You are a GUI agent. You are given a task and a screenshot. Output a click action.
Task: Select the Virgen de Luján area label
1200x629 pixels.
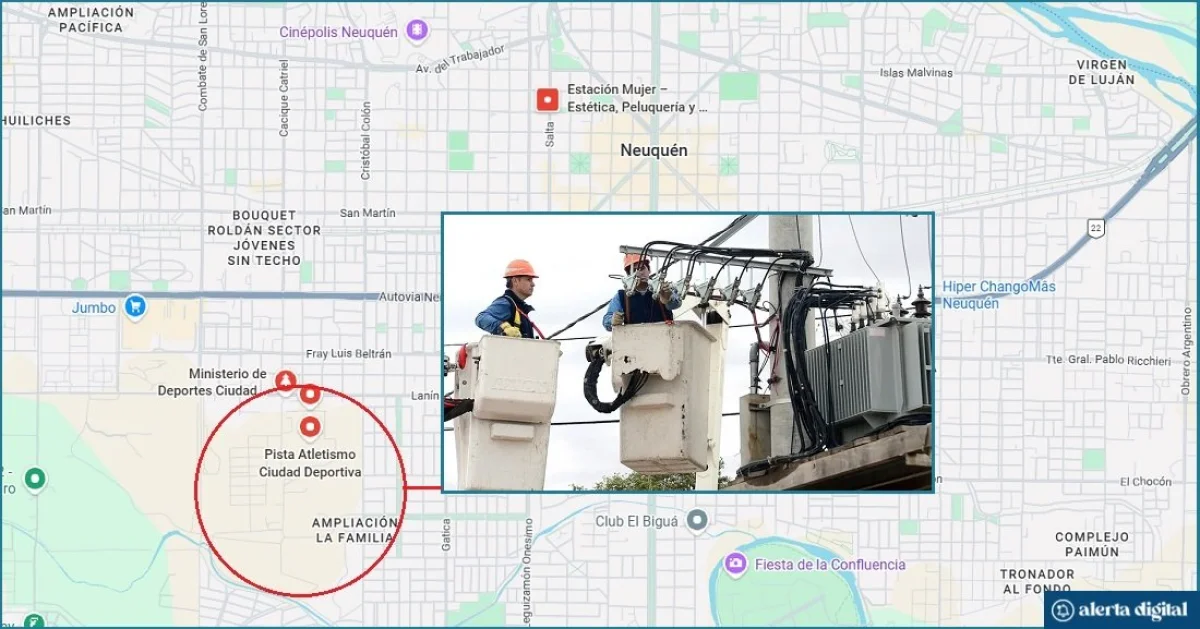click(1106, 72)
